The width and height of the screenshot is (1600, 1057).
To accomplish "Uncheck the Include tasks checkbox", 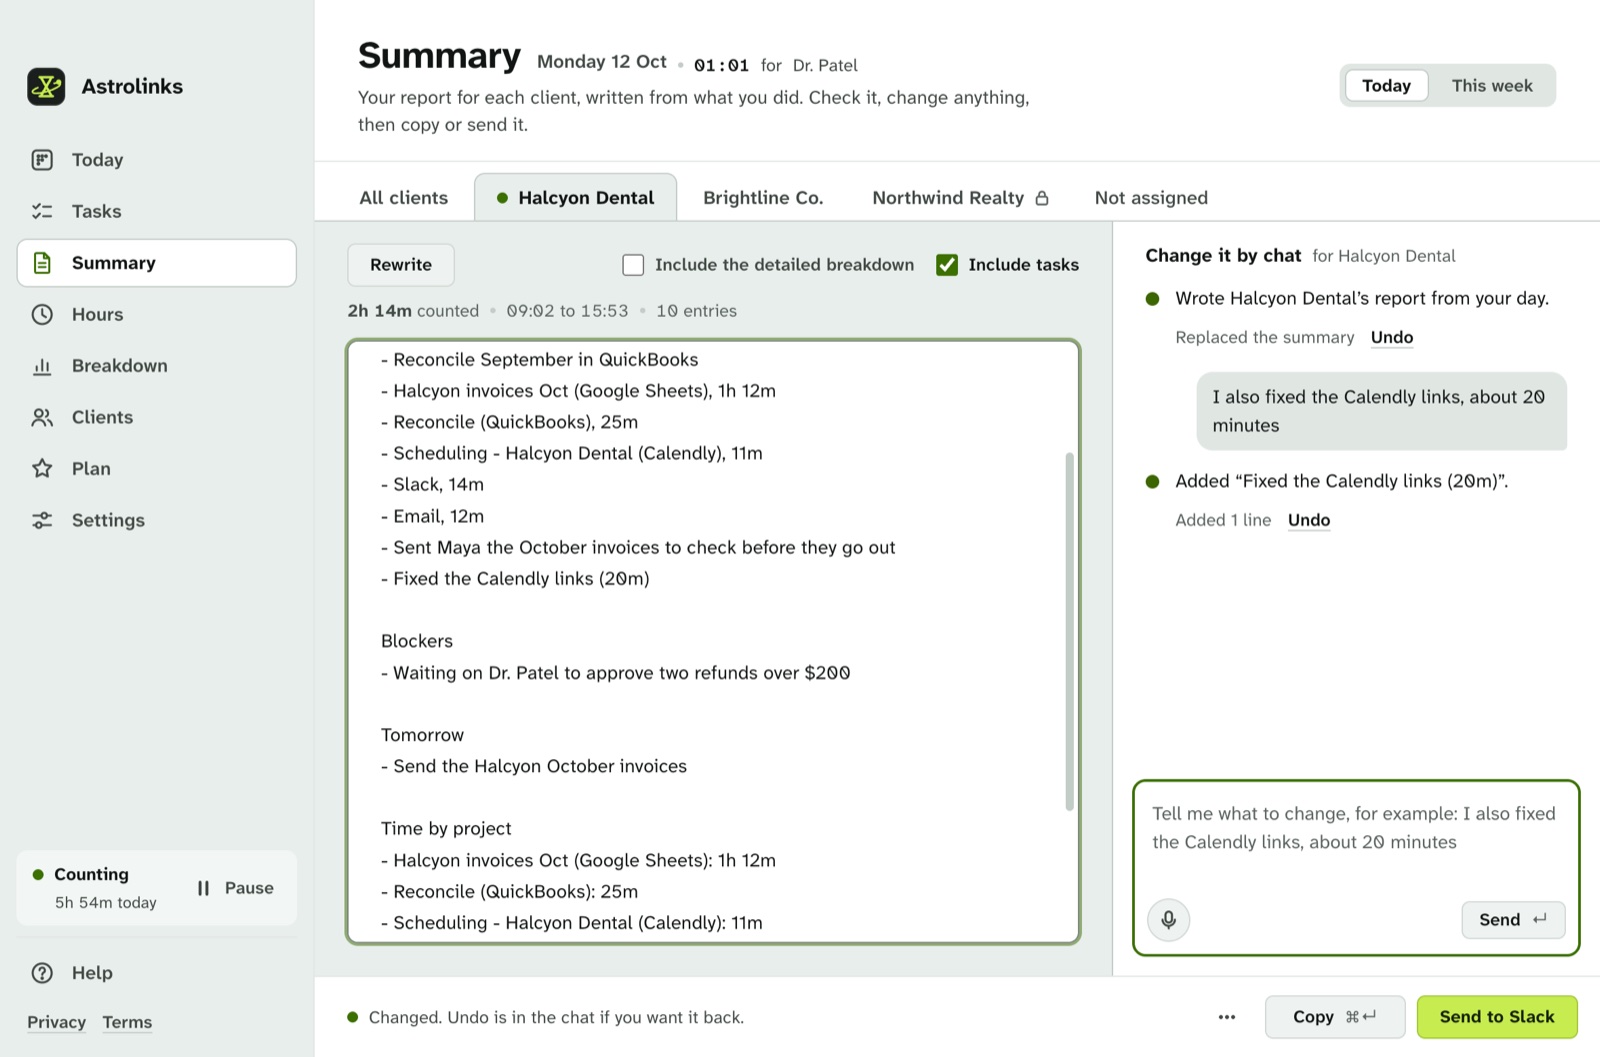I will click(947, 265).
